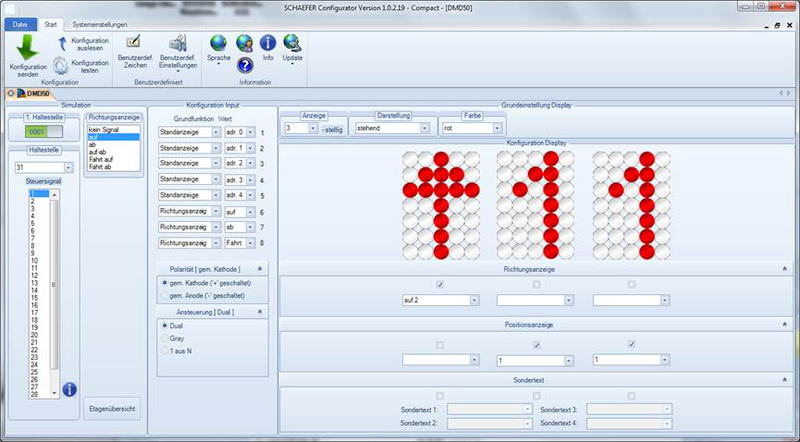This screenshot has width=800, height=442.
Task: Open Grundfunktion dropdown for input 1
Action: coord(216,132)
